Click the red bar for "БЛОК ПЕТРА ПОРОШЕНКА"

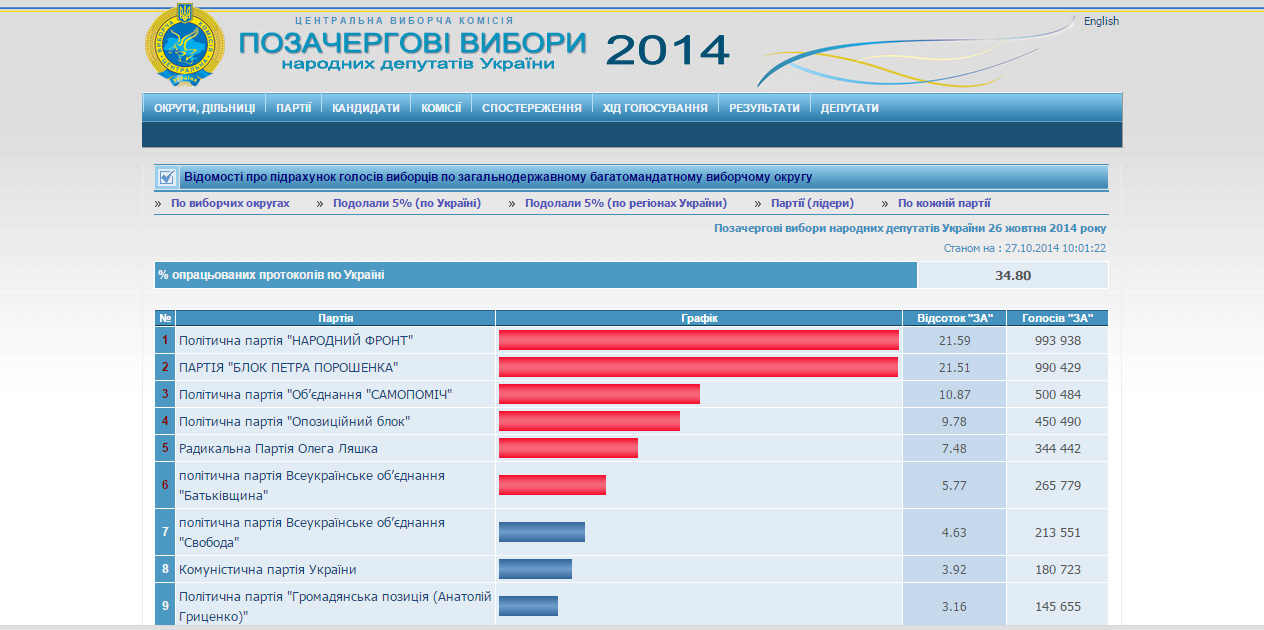pos(698,368)
